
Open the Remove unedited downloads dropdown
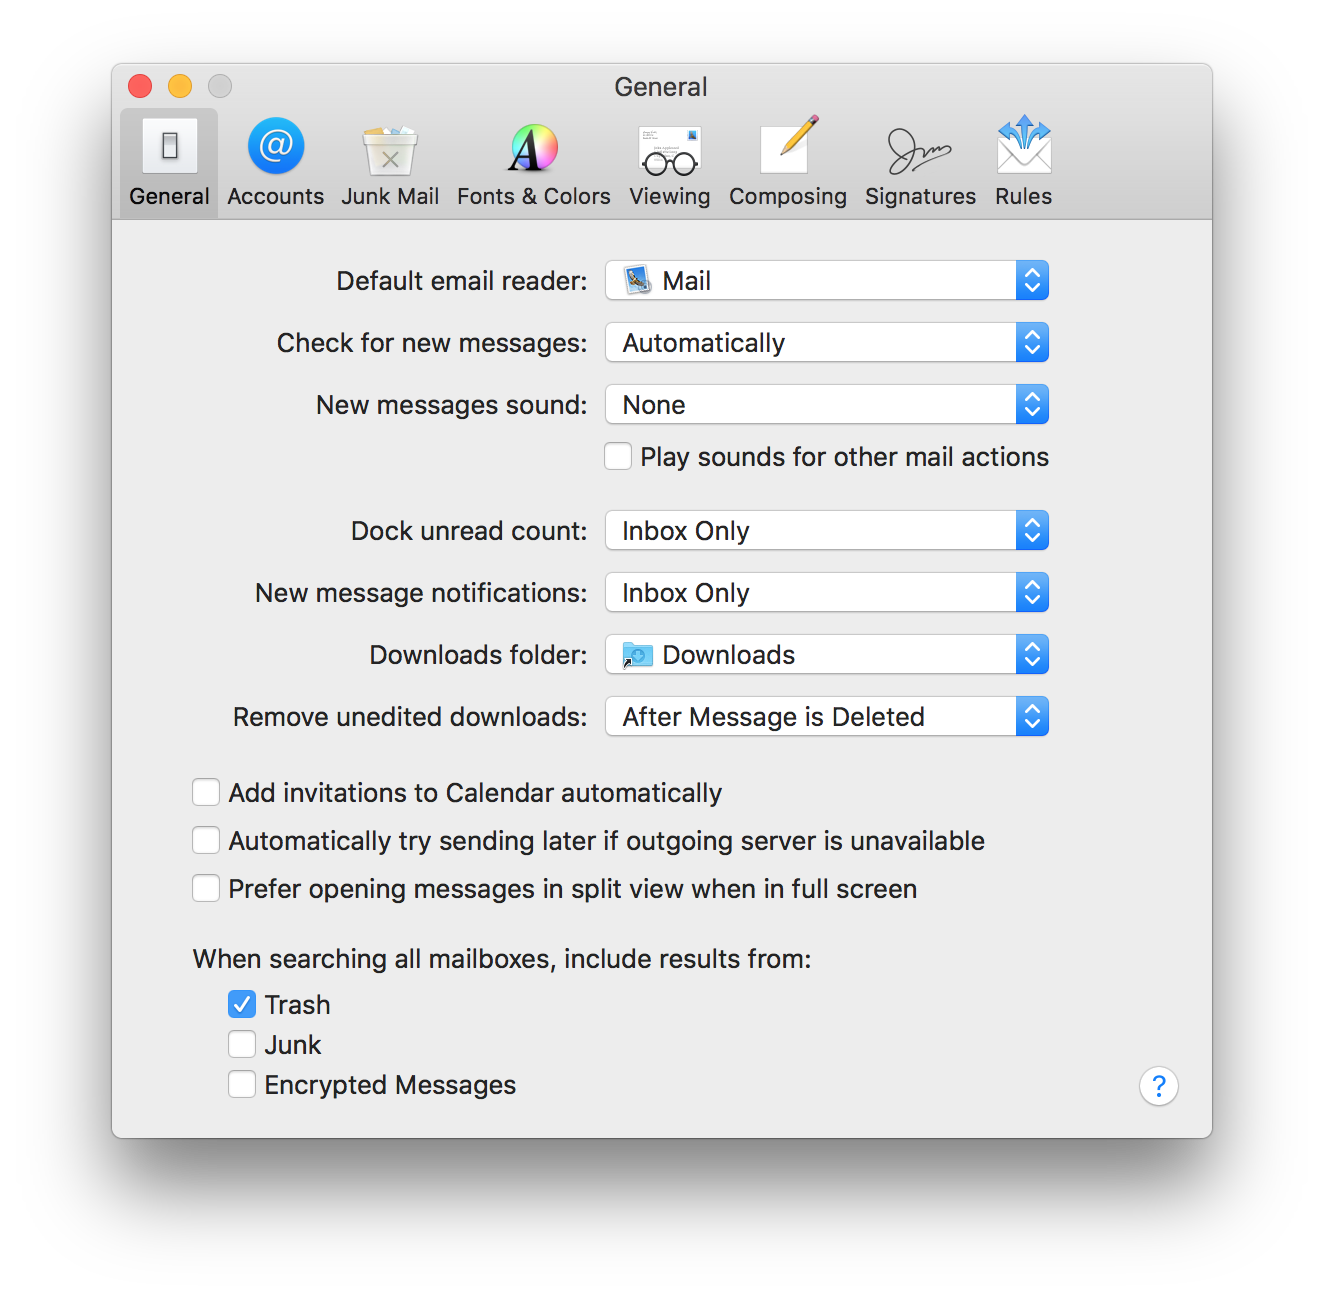827,716
